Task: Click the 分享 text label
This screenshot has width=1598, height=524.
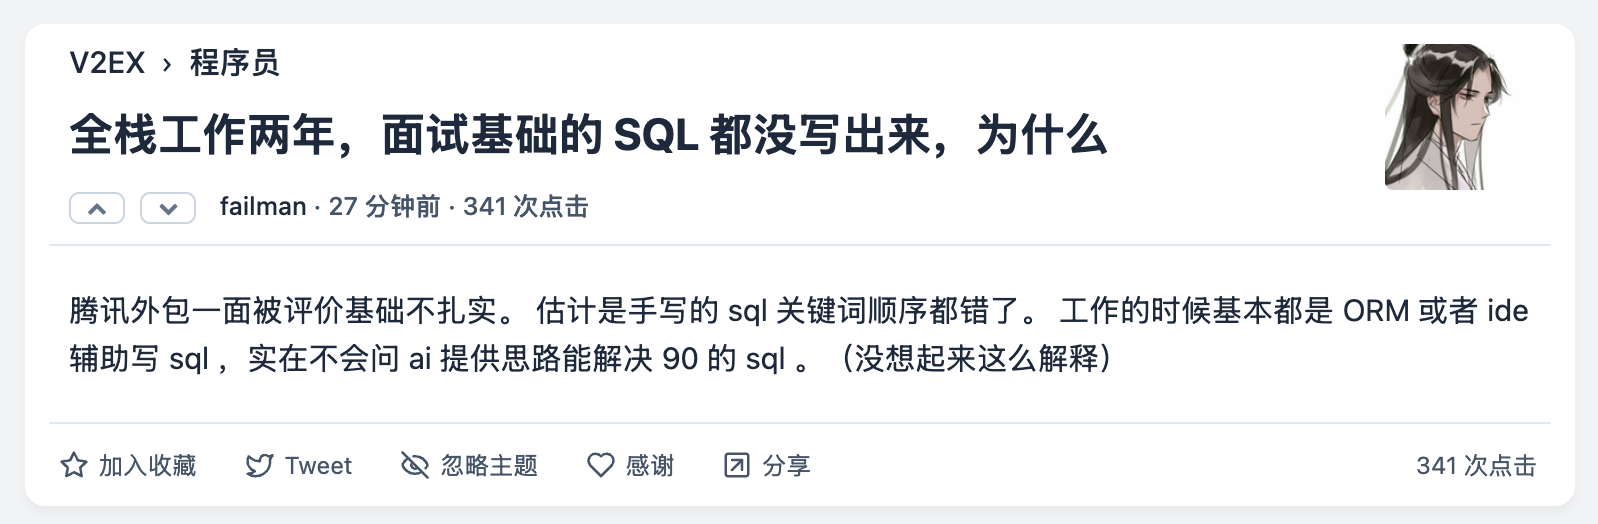Action: [x=786, y=466]
